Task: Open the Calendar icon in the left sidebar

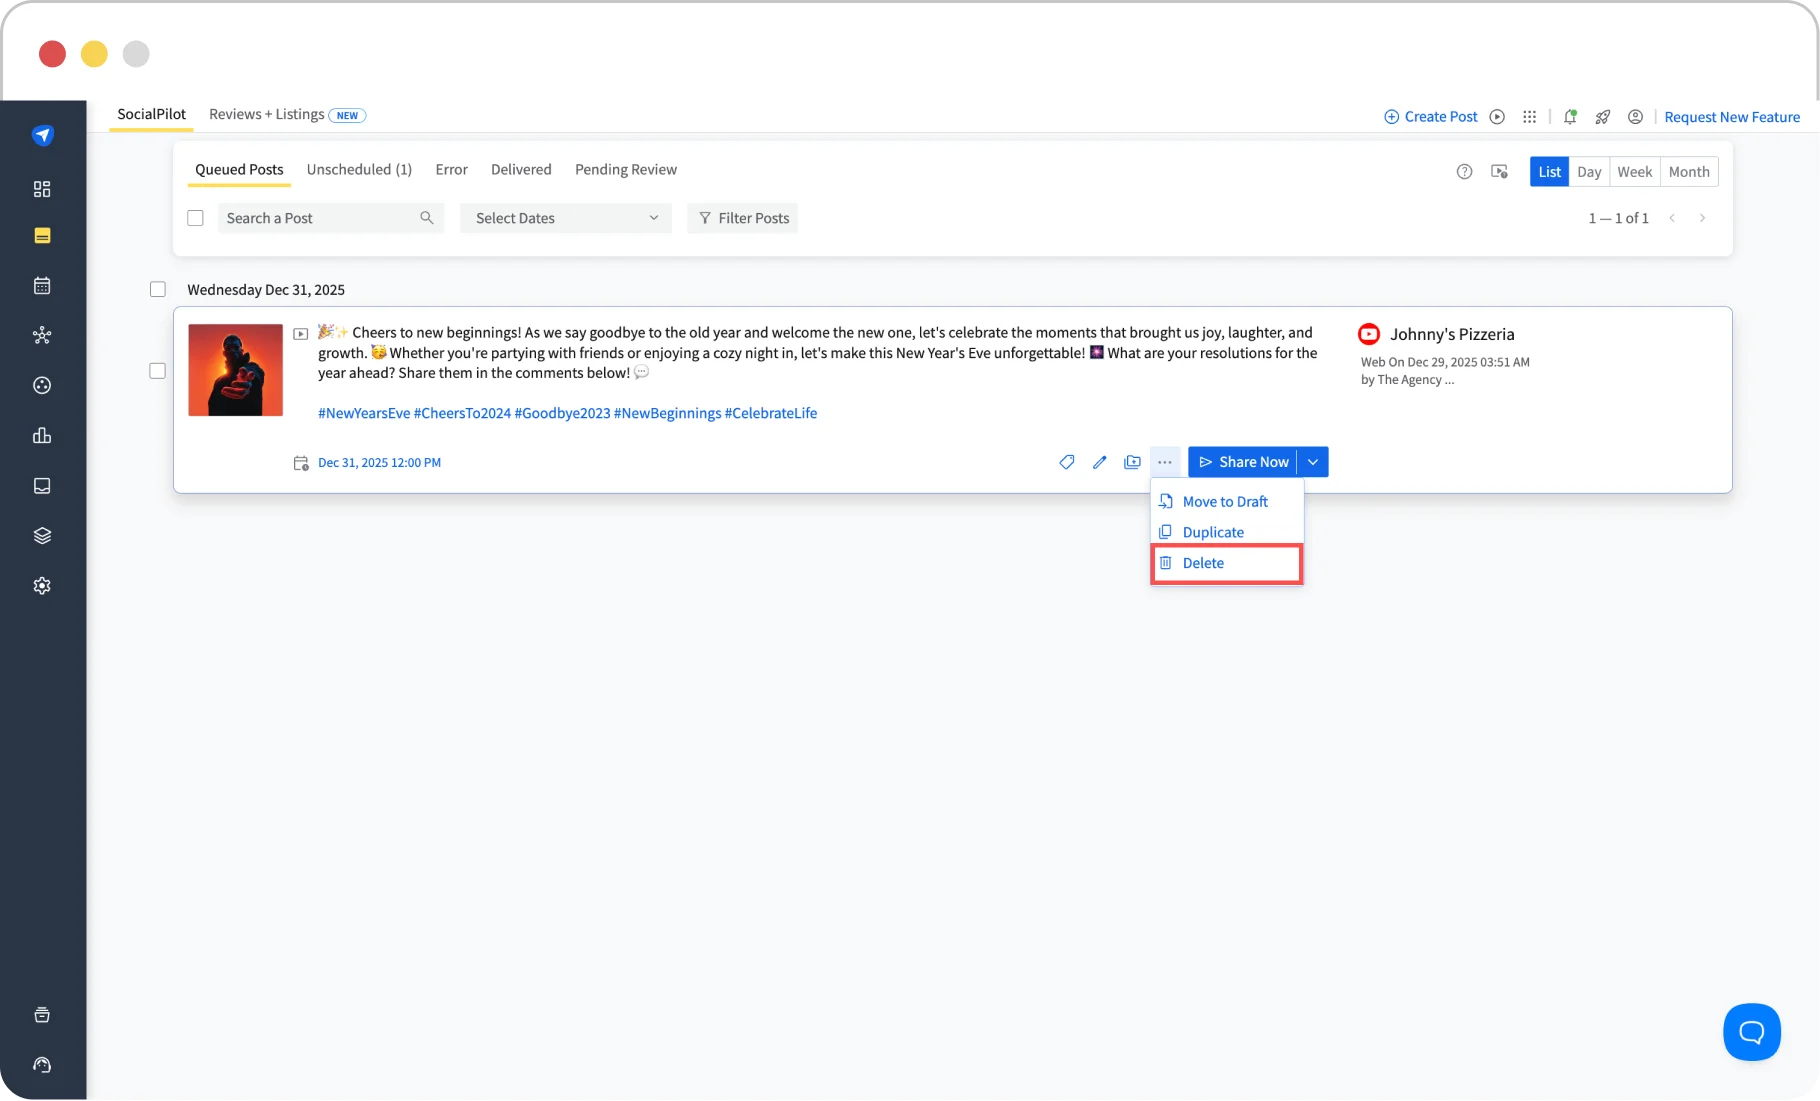Action: (x=42, y=285)
